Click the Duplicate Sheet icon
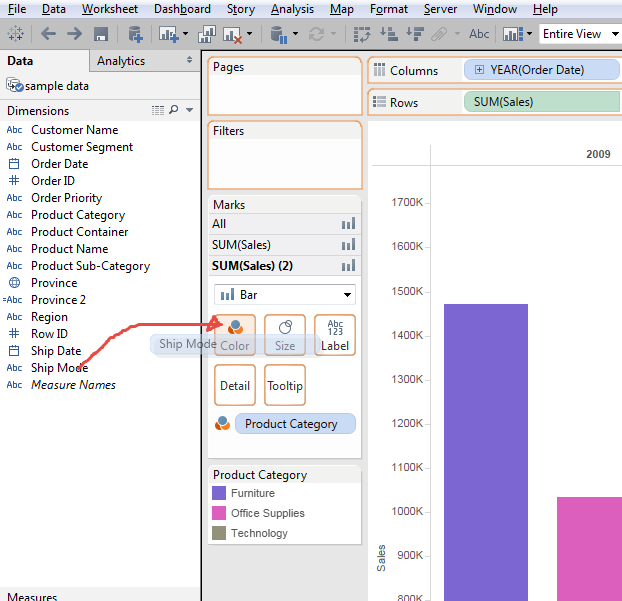 [x=207, y=34]
